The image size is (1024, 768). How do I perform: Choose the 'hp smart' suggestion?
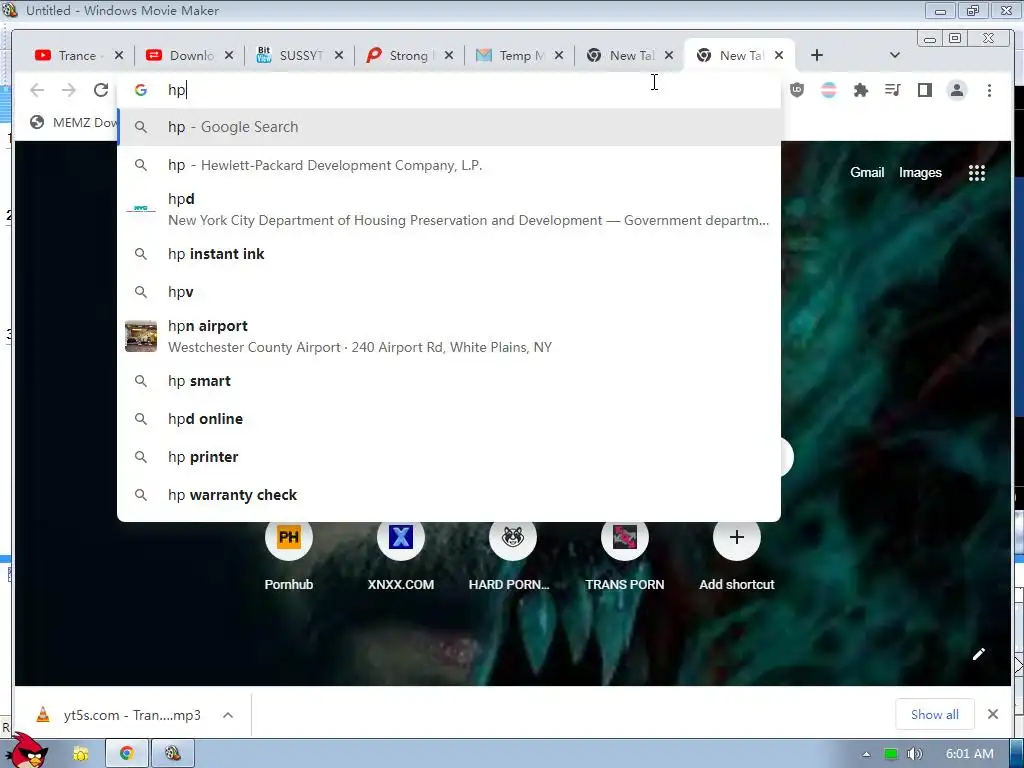click(x=449, y=381)
